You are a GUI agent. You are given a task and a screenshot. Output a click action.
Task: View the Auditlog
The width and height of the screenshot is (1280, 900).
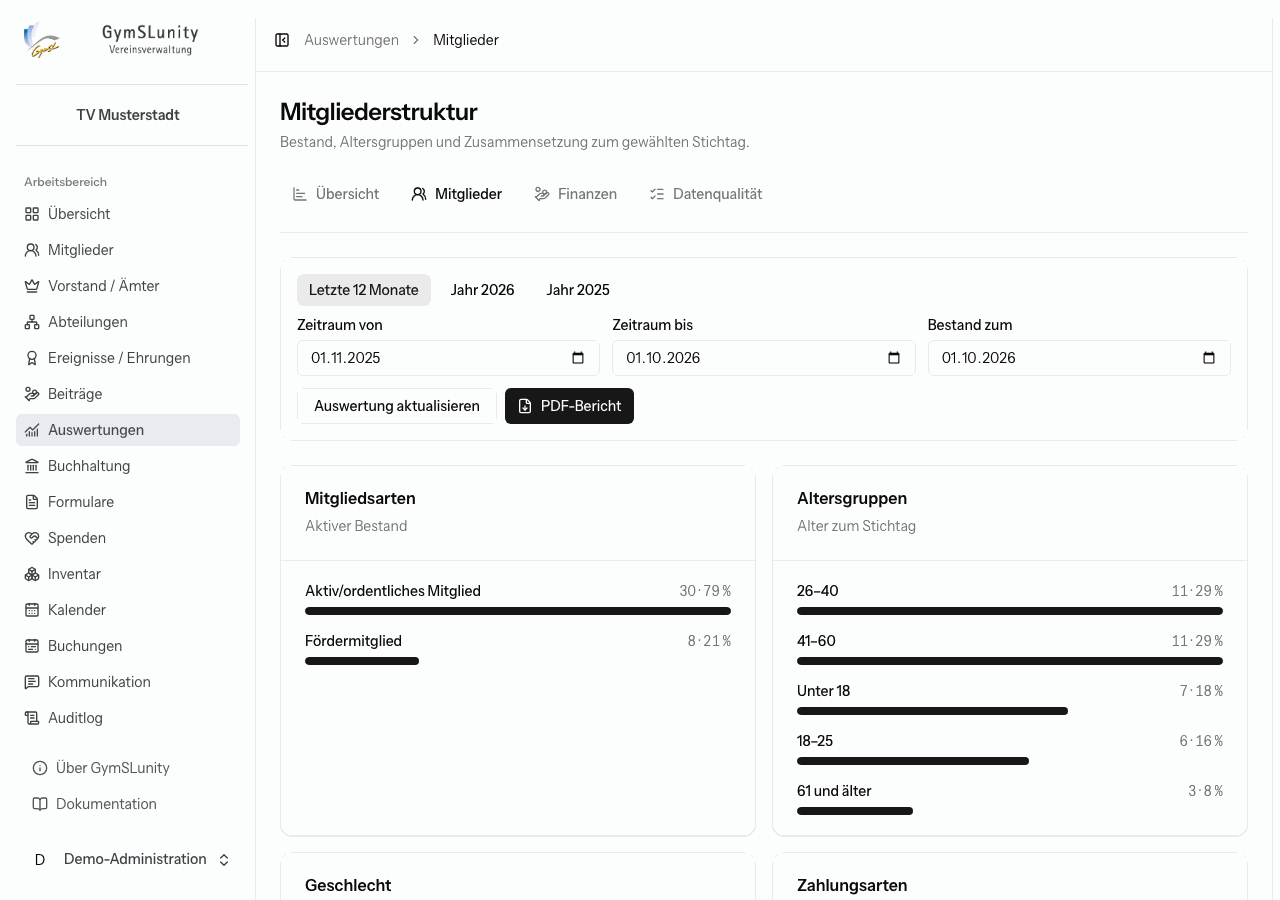tap(128, 718)
